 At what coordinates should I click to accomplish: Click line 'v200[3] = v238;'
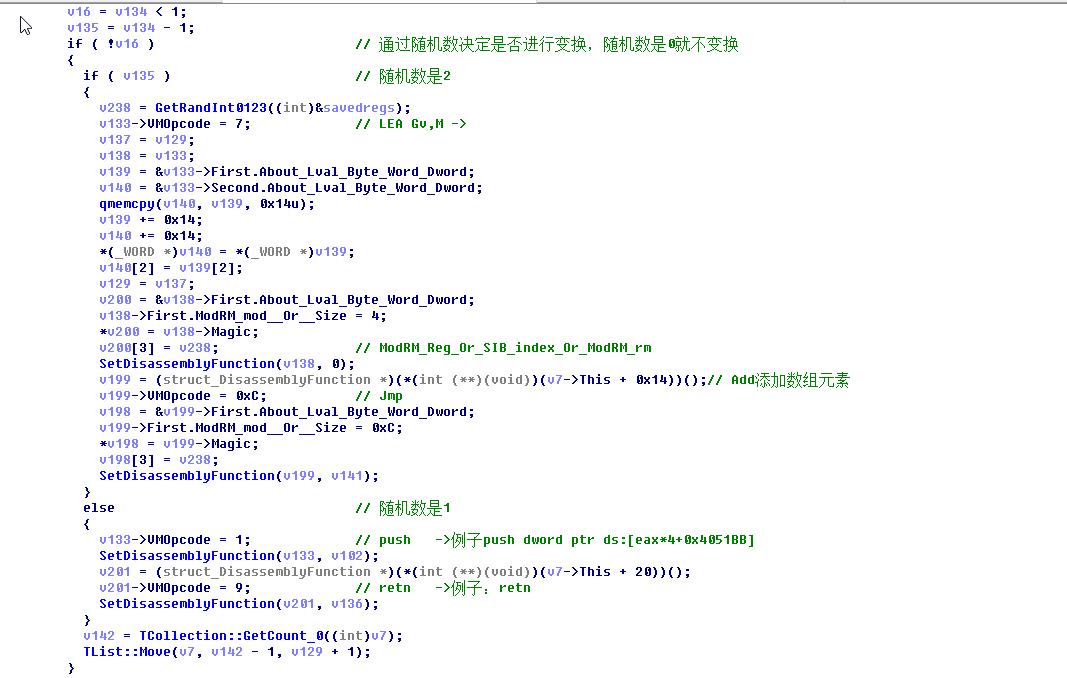[159, 348]
